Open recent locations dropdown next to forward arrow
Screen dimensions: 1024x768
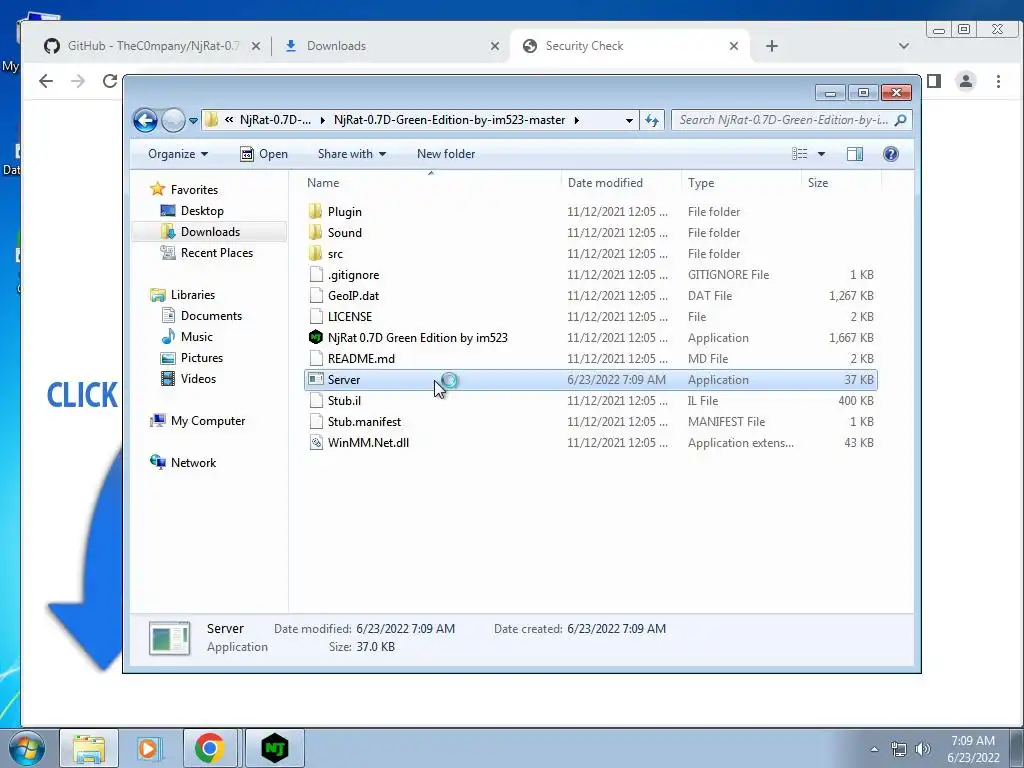tap(193, 121)
